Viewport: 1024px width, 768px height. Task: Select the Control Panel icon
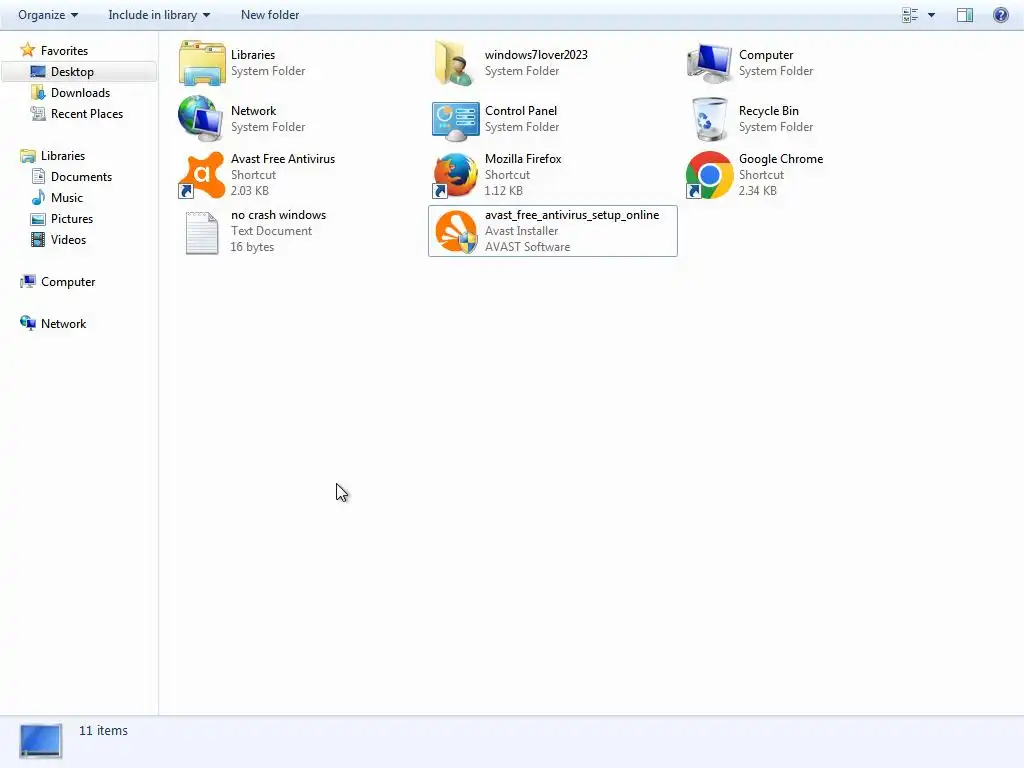coord(456,120)
